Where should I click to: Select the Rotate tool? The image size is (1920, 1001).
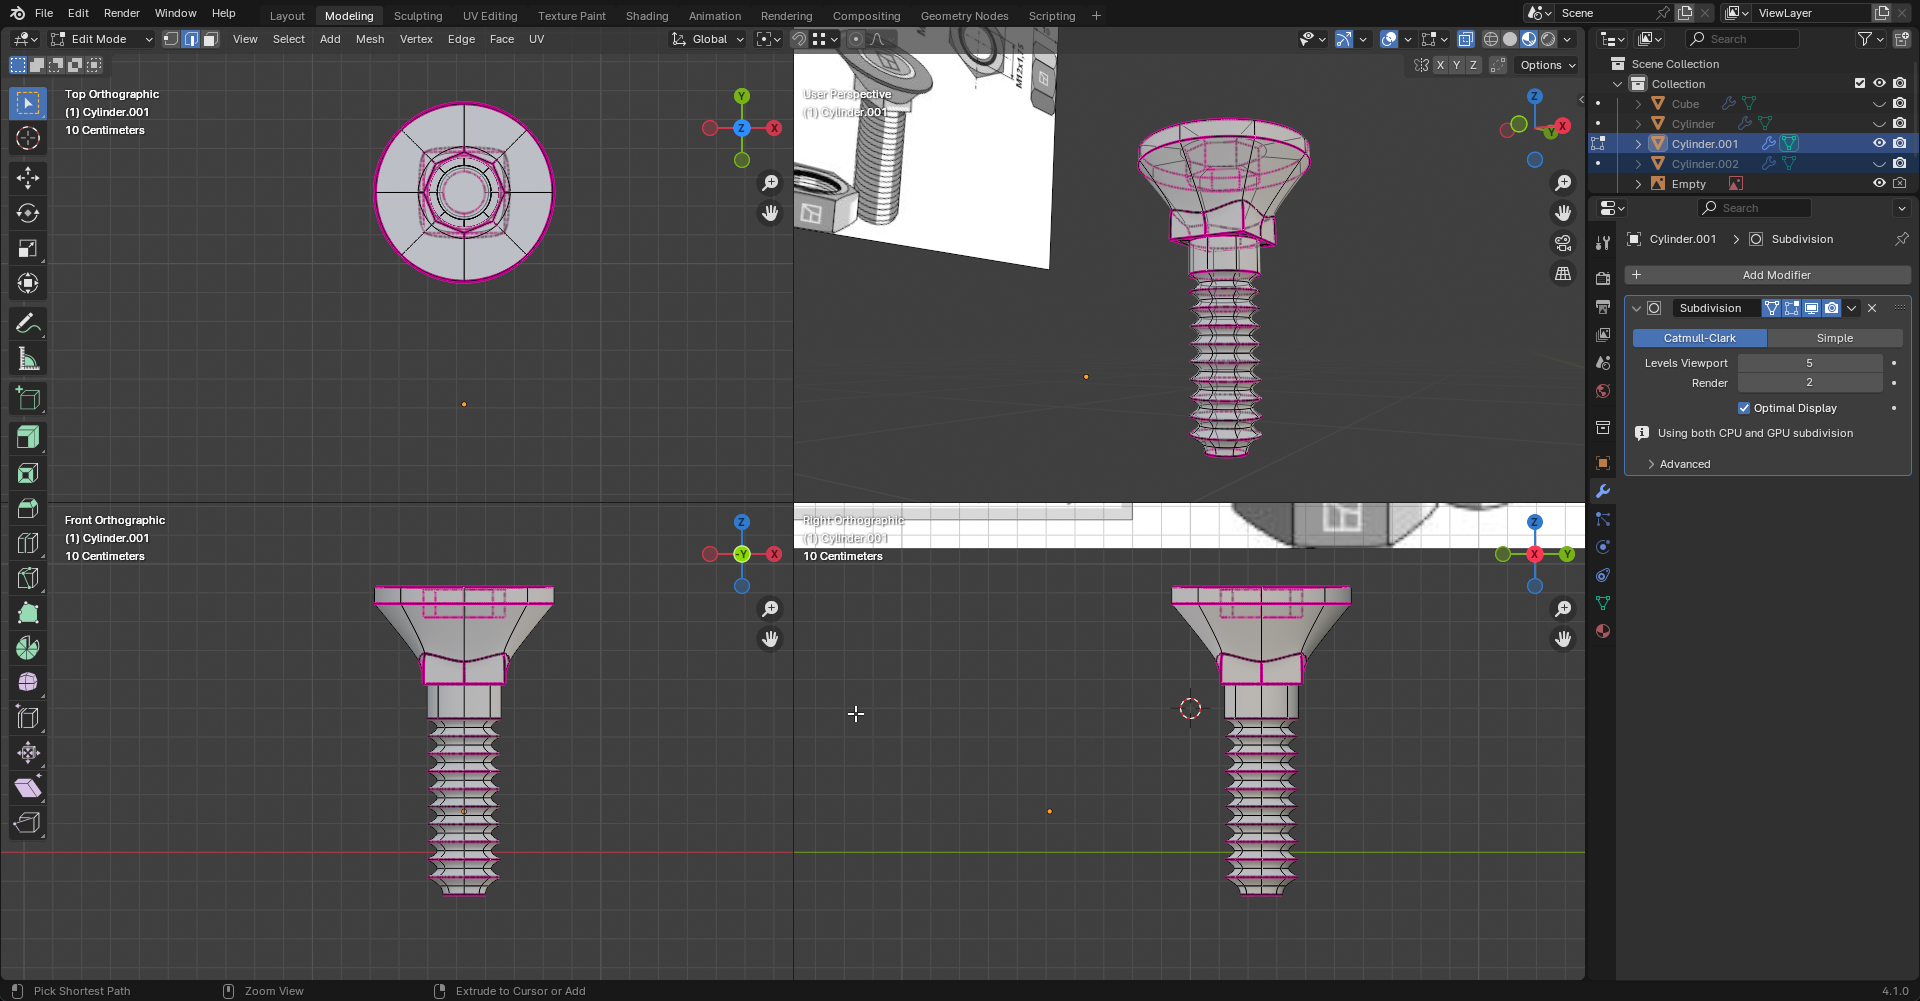tap(28, 213)
